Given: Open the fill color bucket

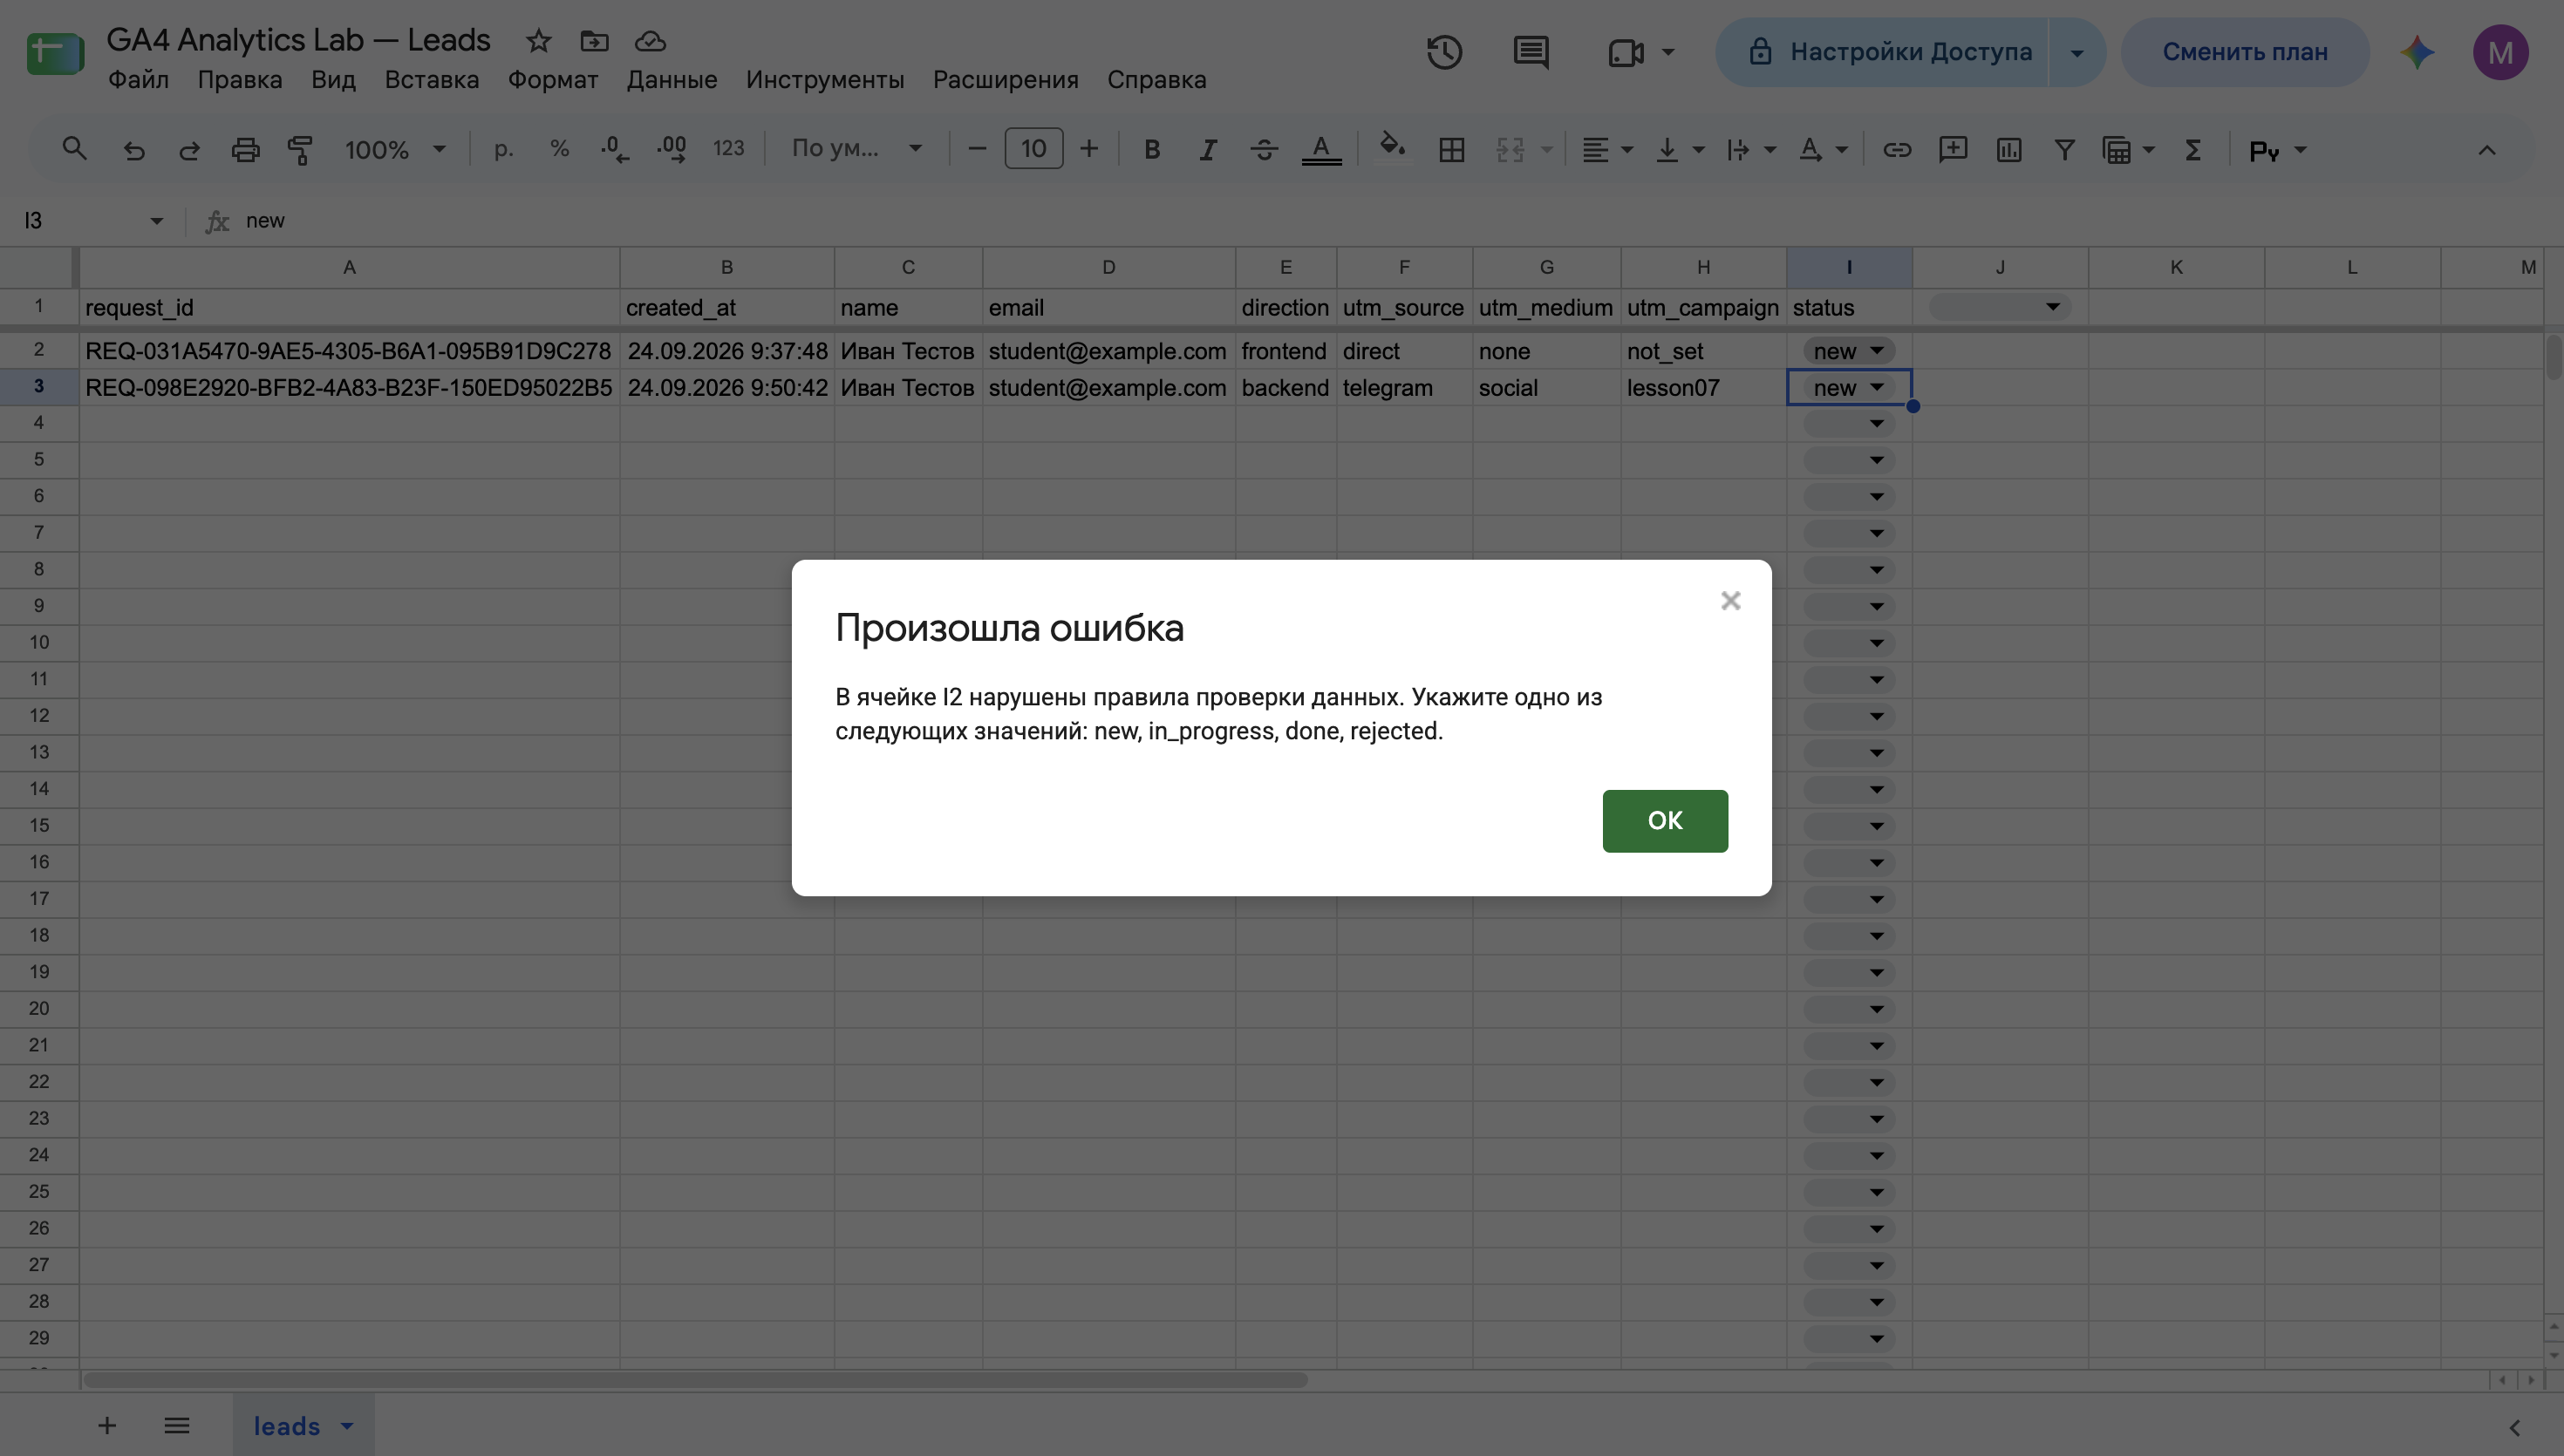Looking at the screenshot, I should (1392, 148).
